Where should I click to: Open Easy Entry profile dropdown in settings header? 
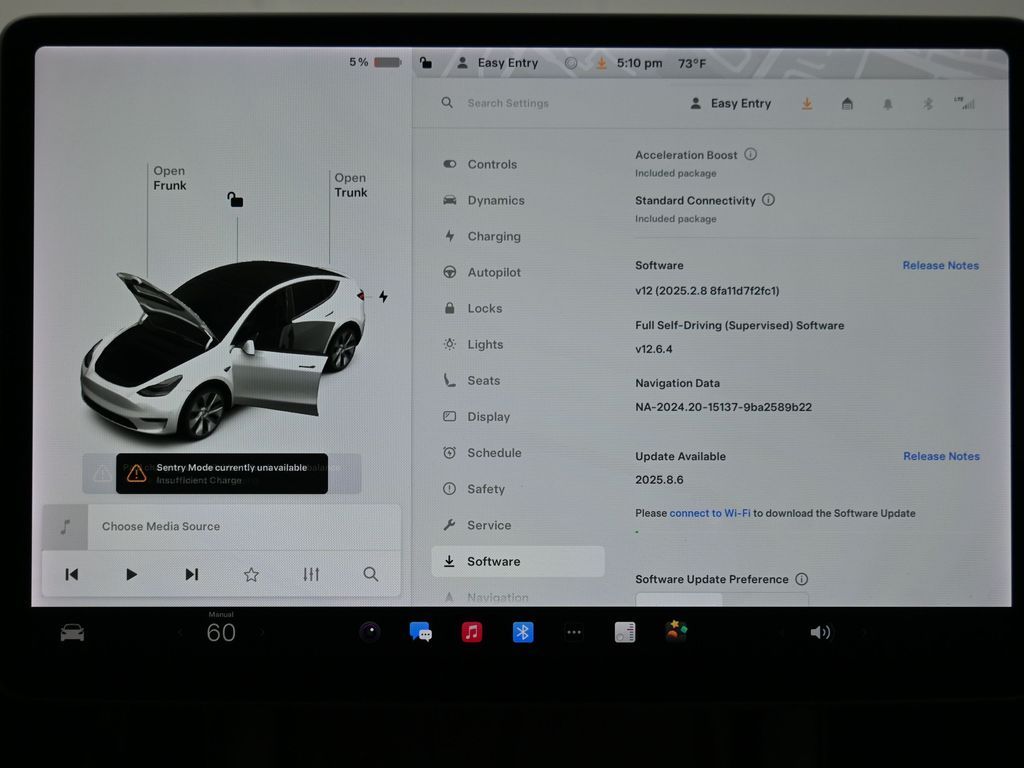pyautogui.click(x=731, y=104)
